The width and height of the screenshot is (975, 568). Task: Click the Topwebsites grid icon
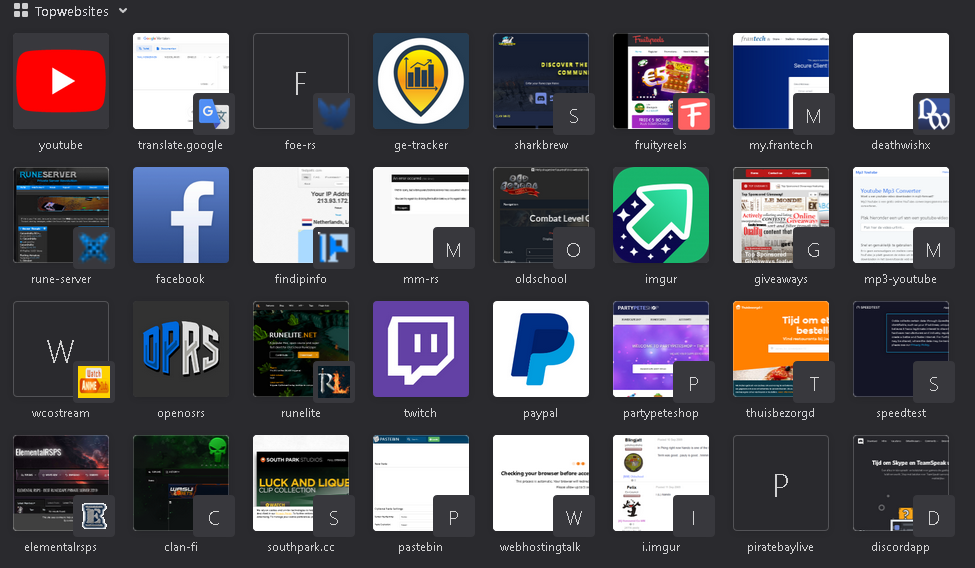click(21, 10)
